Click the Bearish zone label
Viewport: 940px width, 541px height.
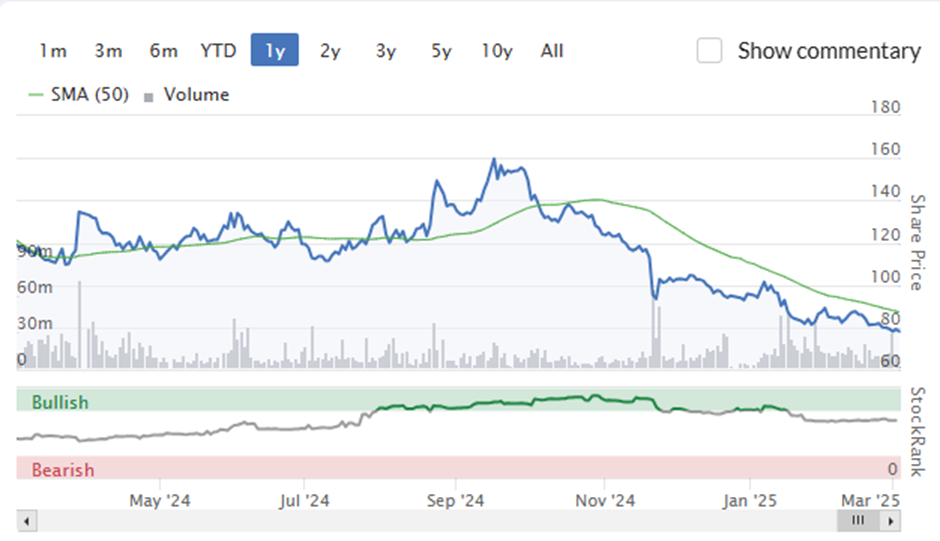pos(63,470)
